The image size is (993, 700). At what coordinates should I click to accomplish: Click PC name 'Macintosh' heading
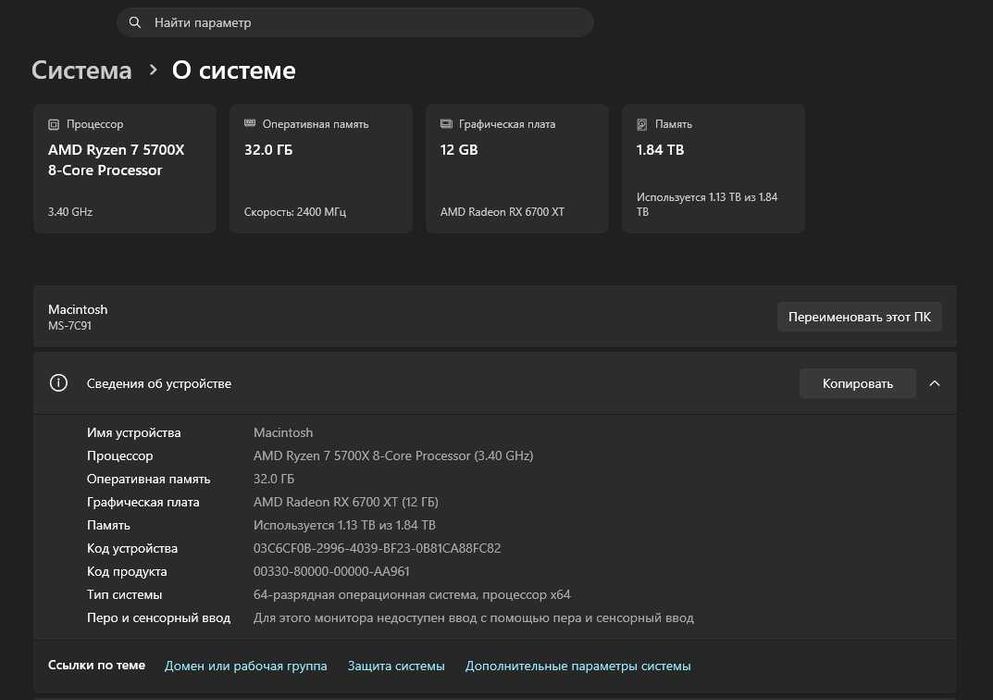tap(78, 309)
